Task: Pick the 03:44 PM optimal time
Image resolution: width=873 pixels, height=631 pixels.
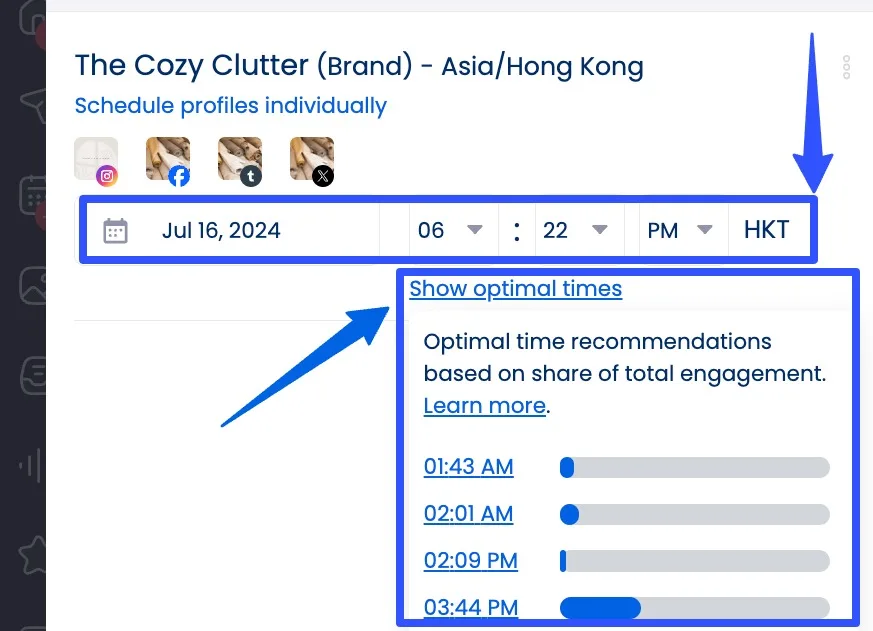Action: [470, 607]
